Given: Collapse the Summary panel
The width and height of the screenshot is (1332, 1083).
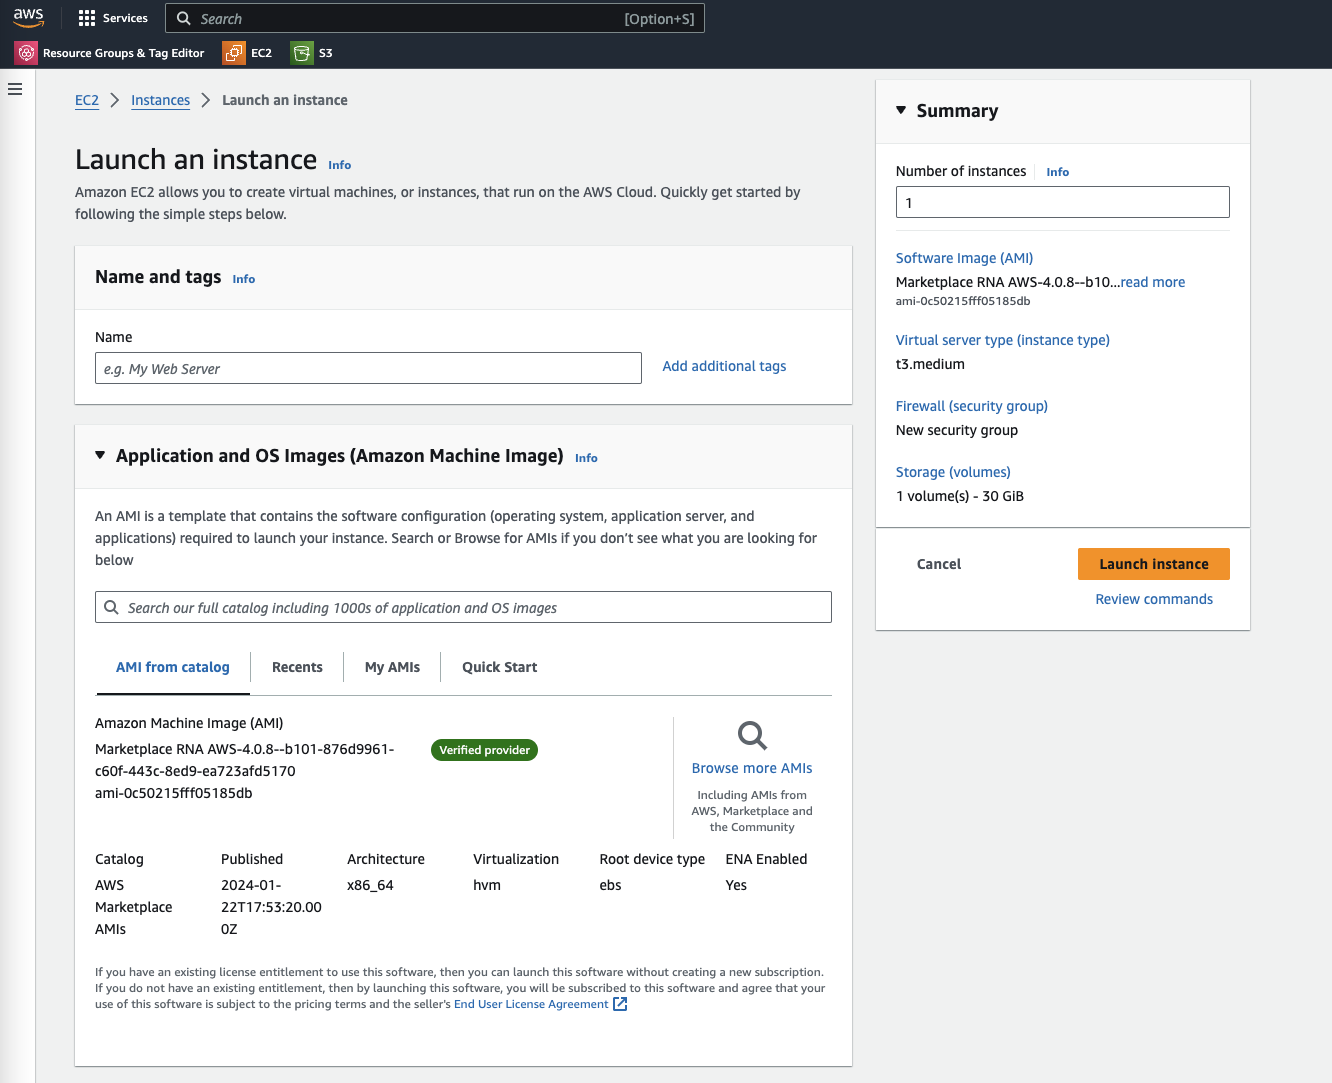Looking at the screenshot, I should click(899, 111).
